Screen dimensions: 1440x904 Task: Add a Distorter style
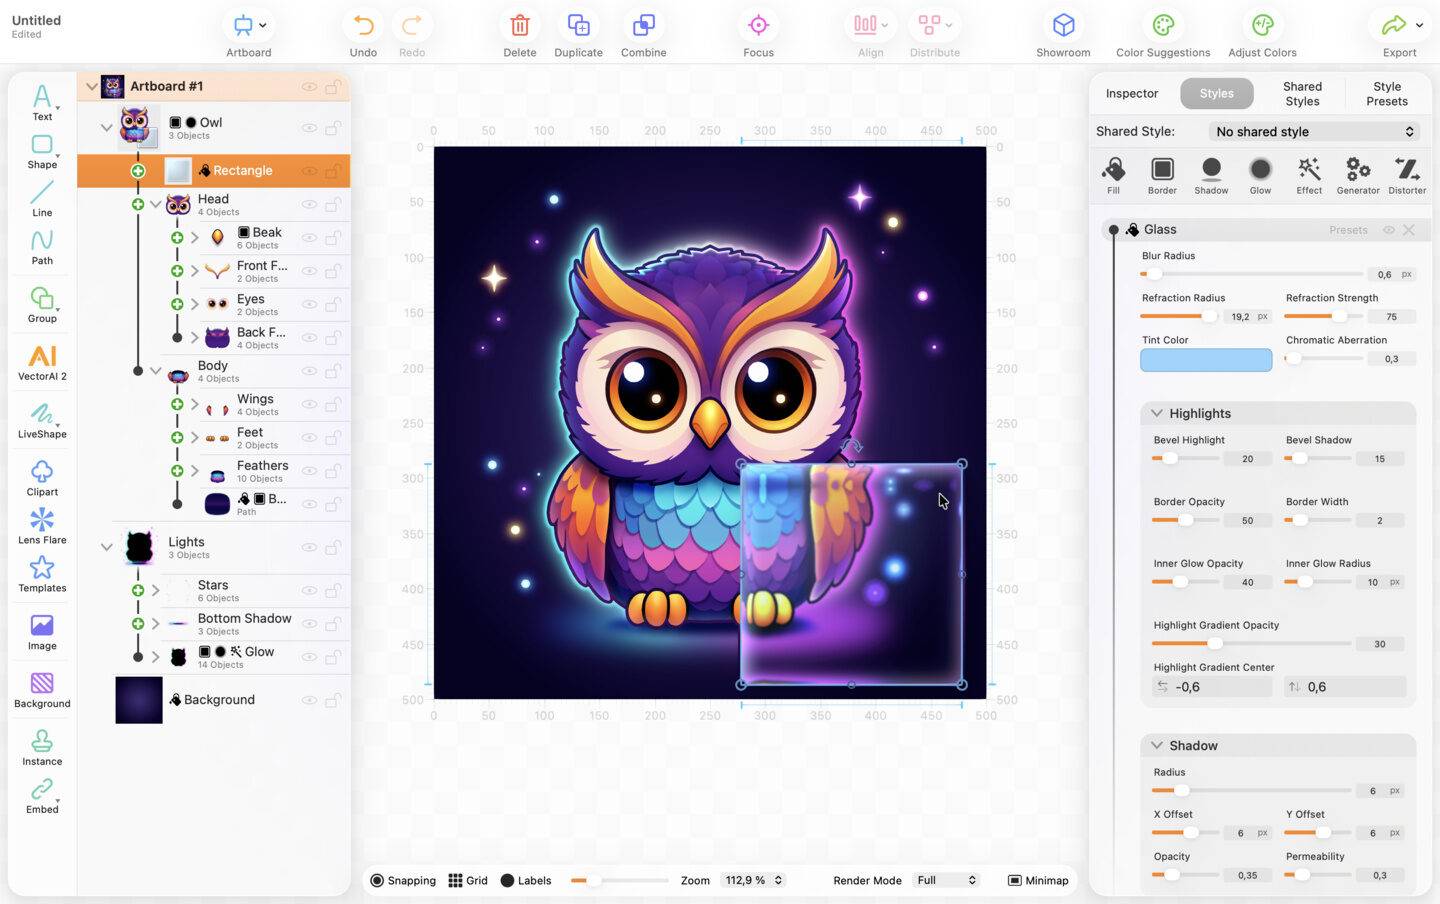click(1407, 174)
